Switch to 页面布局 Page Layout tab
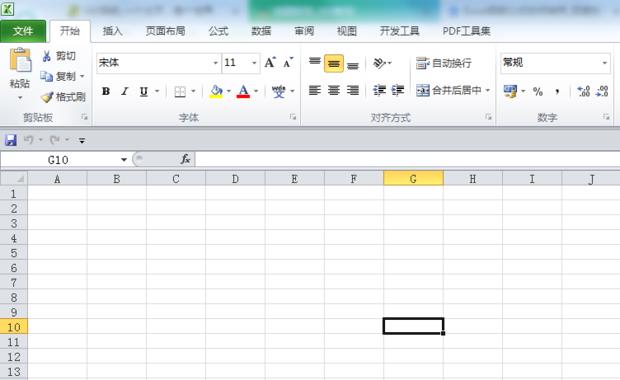This screenshot has width=620, height=380. click(x=165, y=31)
